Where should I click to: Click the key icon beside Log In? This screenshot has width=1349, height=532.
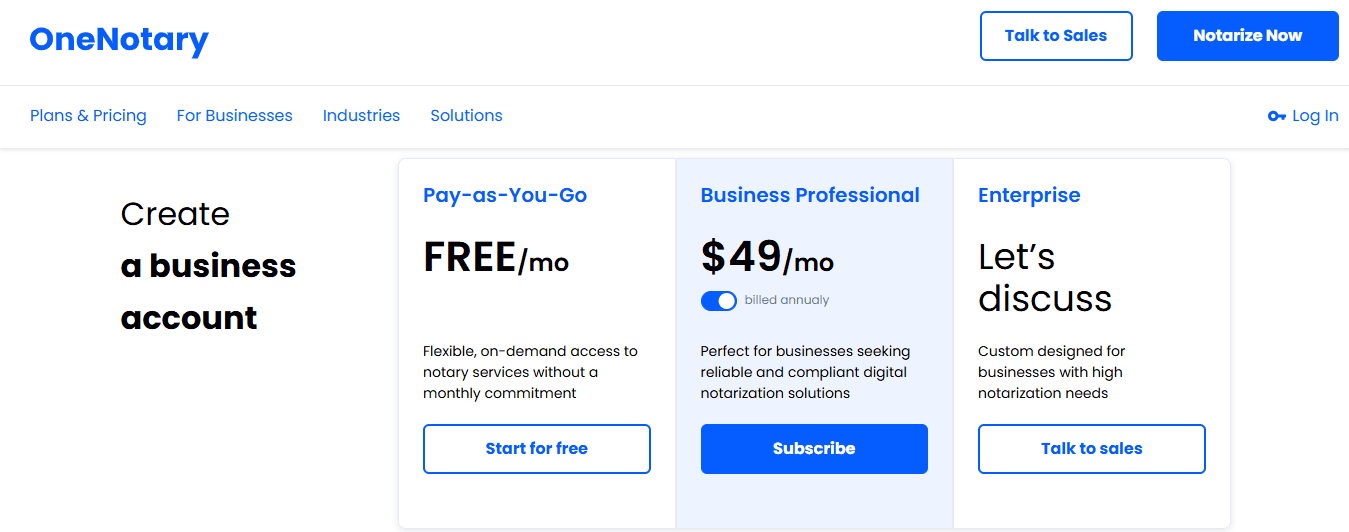[x=1276, y=116]
